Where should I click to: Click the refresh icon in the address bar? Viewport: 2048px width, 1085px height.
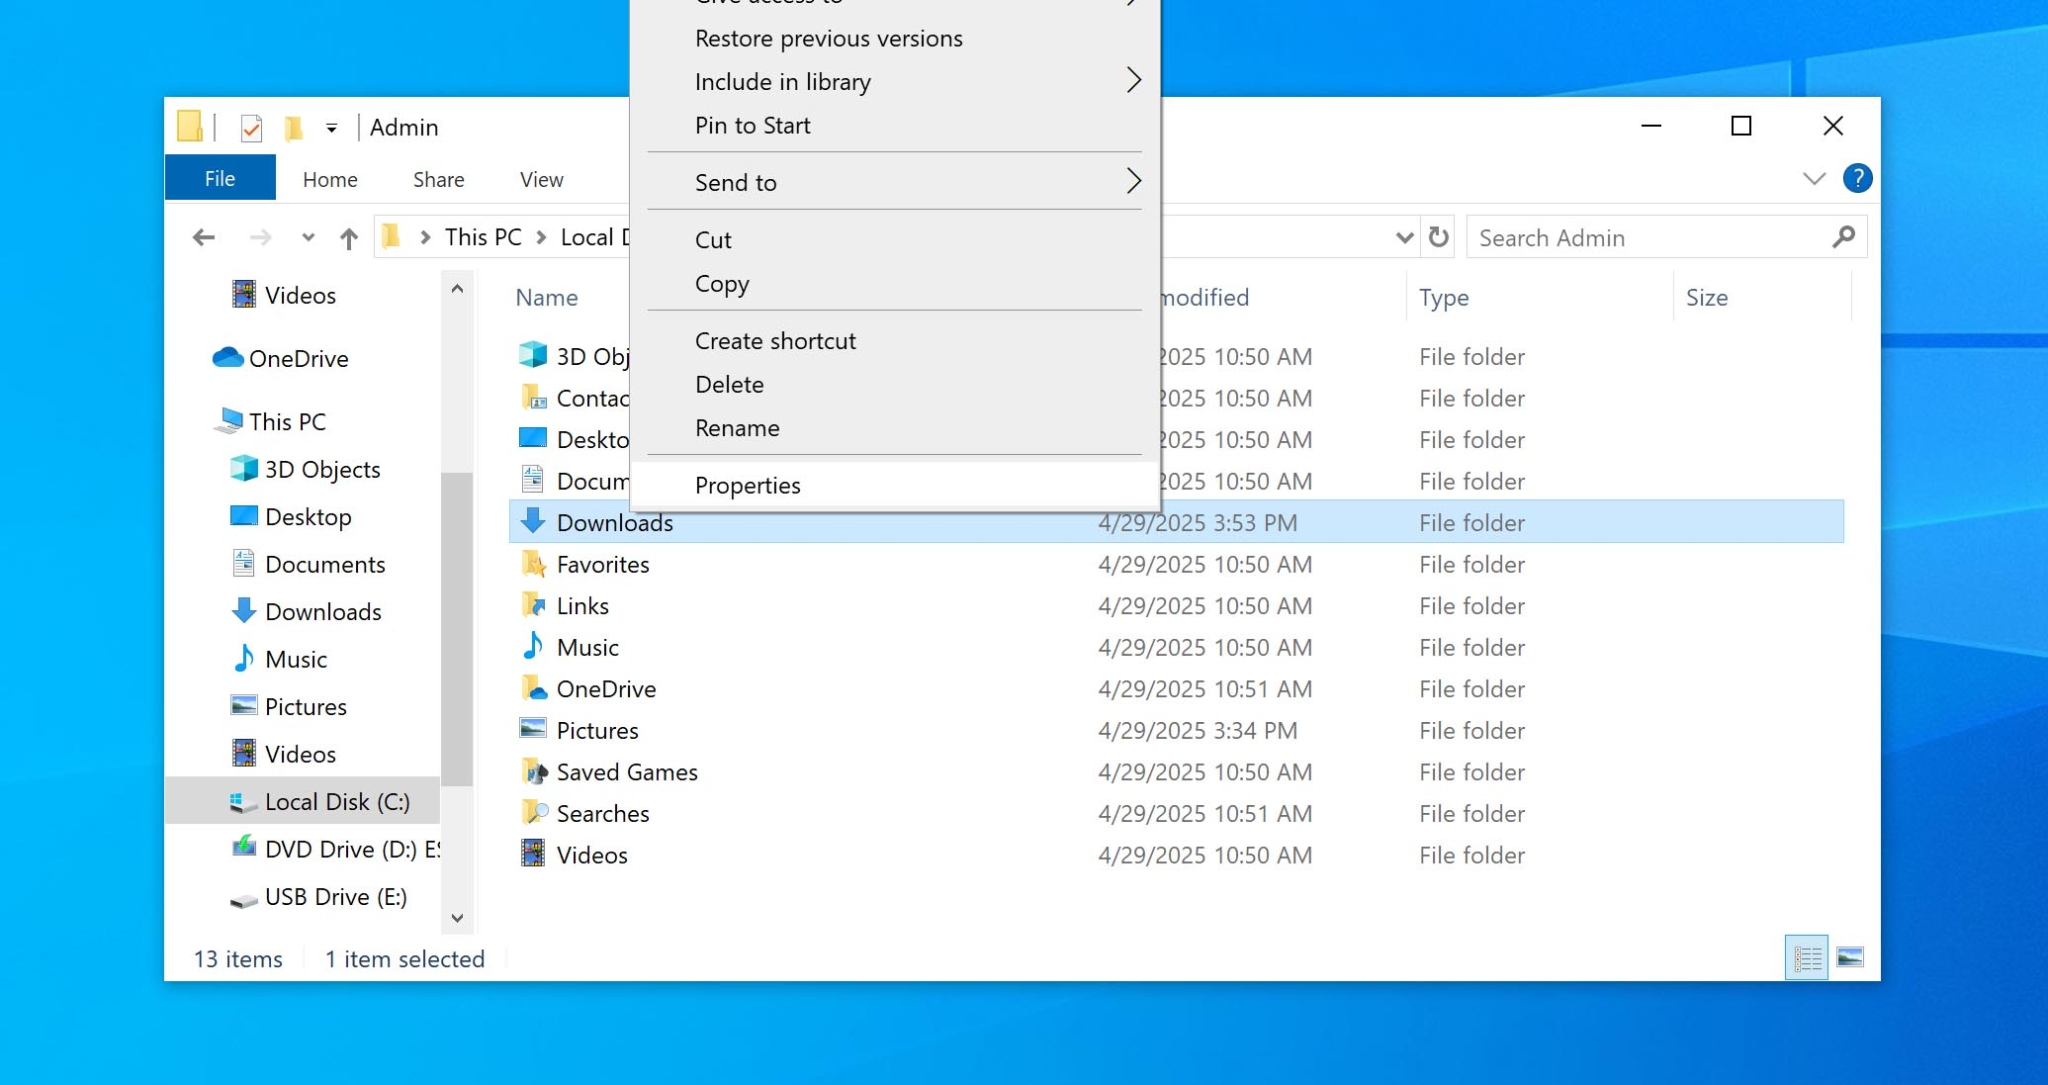coord(1439,237)
